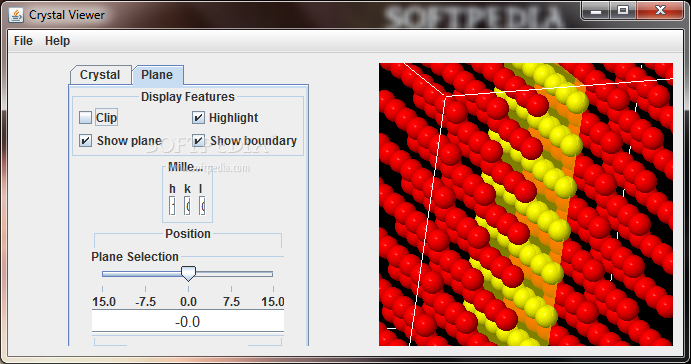Open the Help menu
This screenshot has width=691, height=364.
(x=57, y=41)
